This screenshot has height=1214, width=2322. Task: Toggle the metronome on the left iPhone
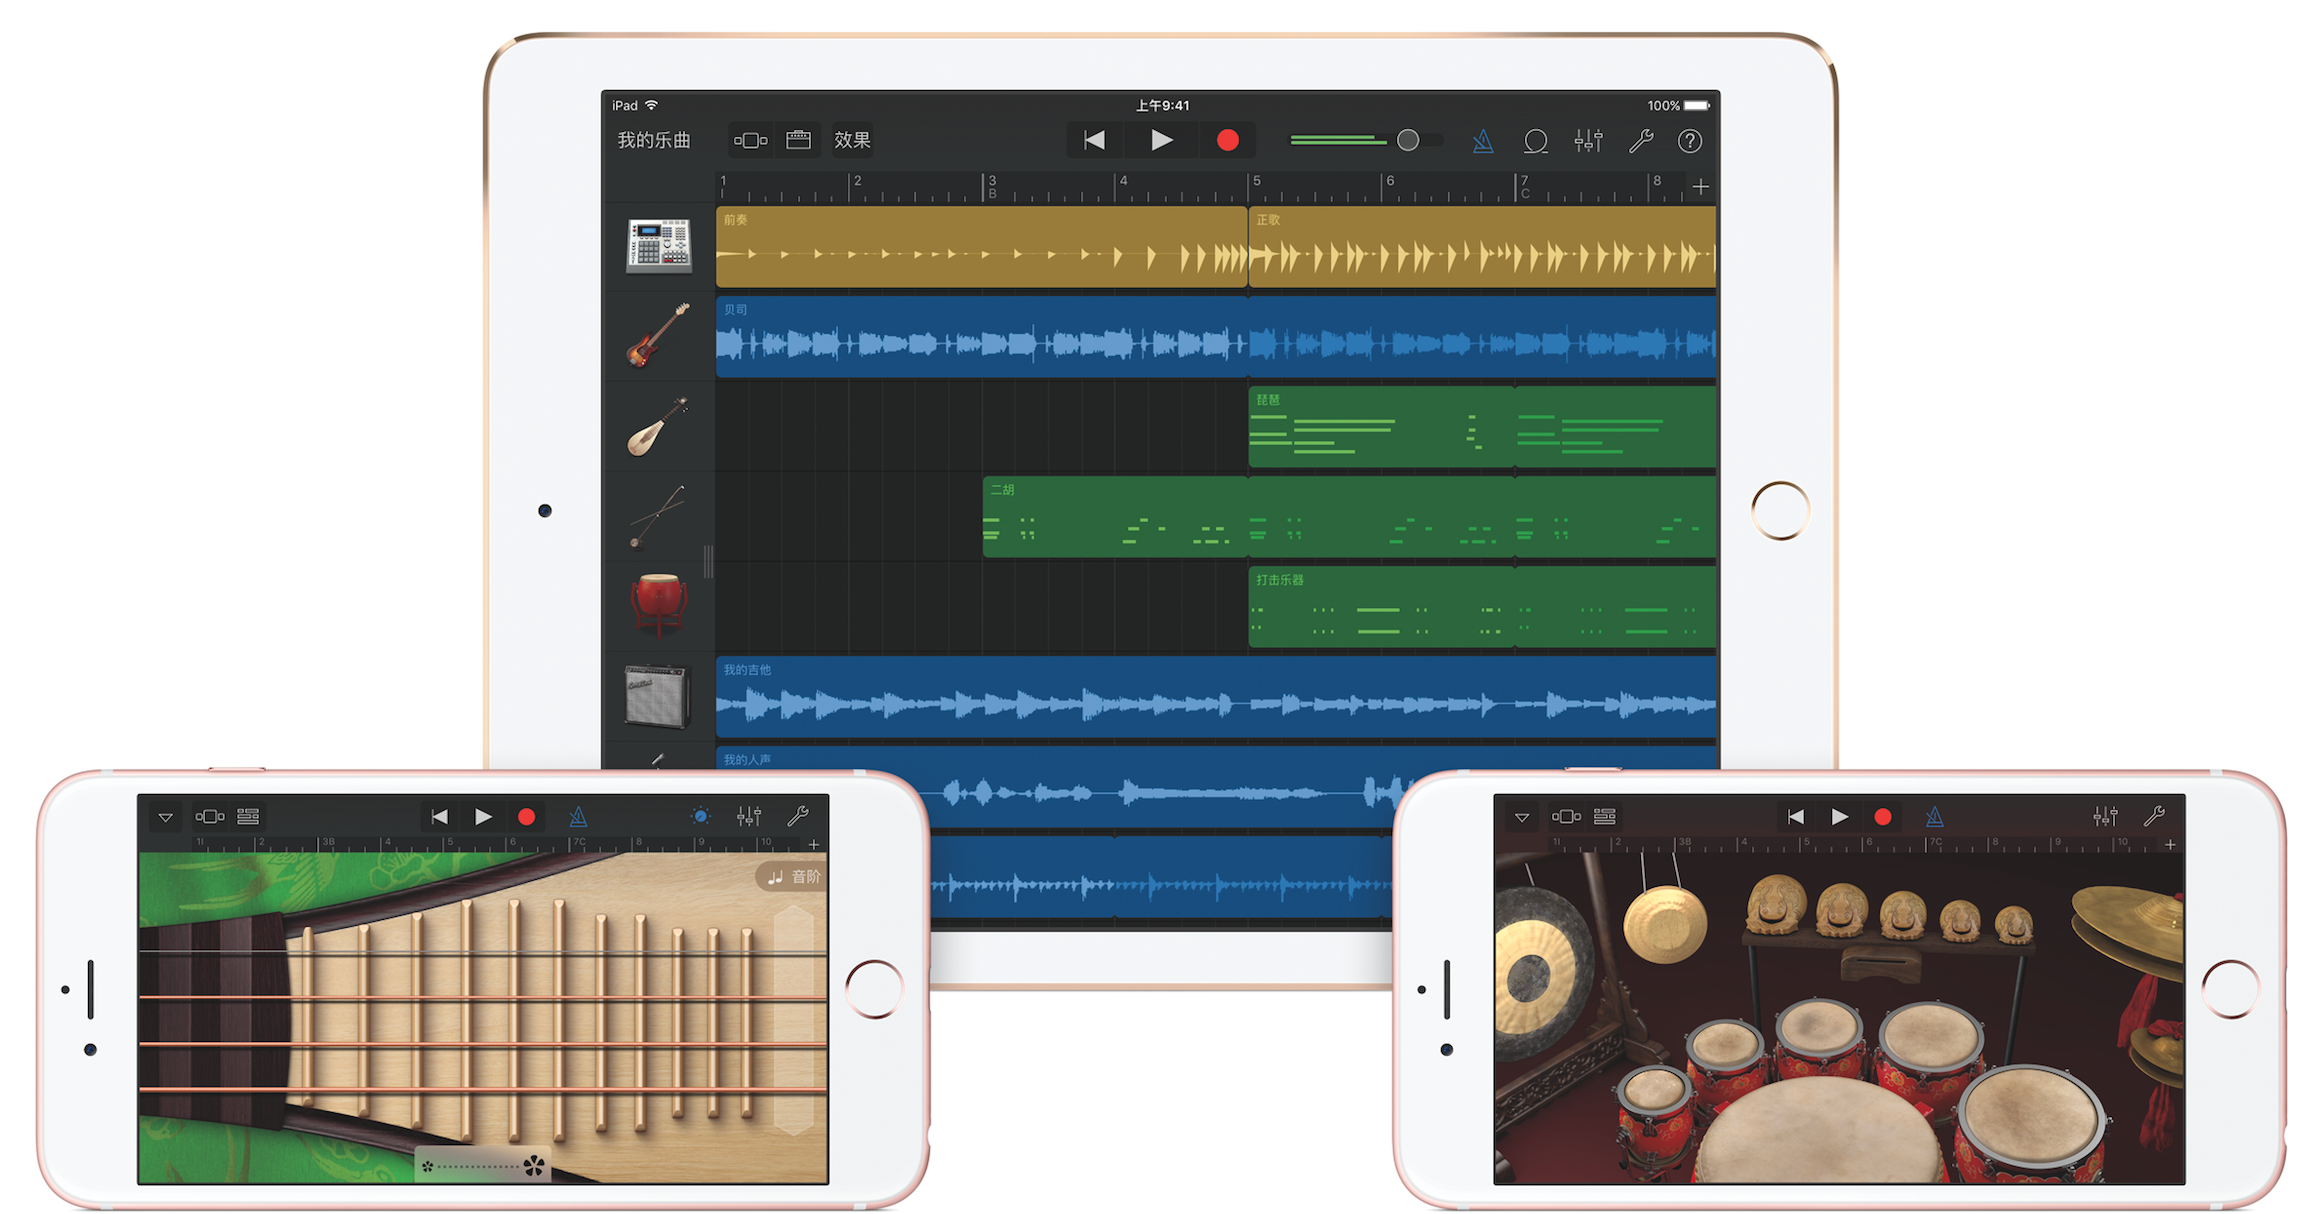(x=578, y=816)
